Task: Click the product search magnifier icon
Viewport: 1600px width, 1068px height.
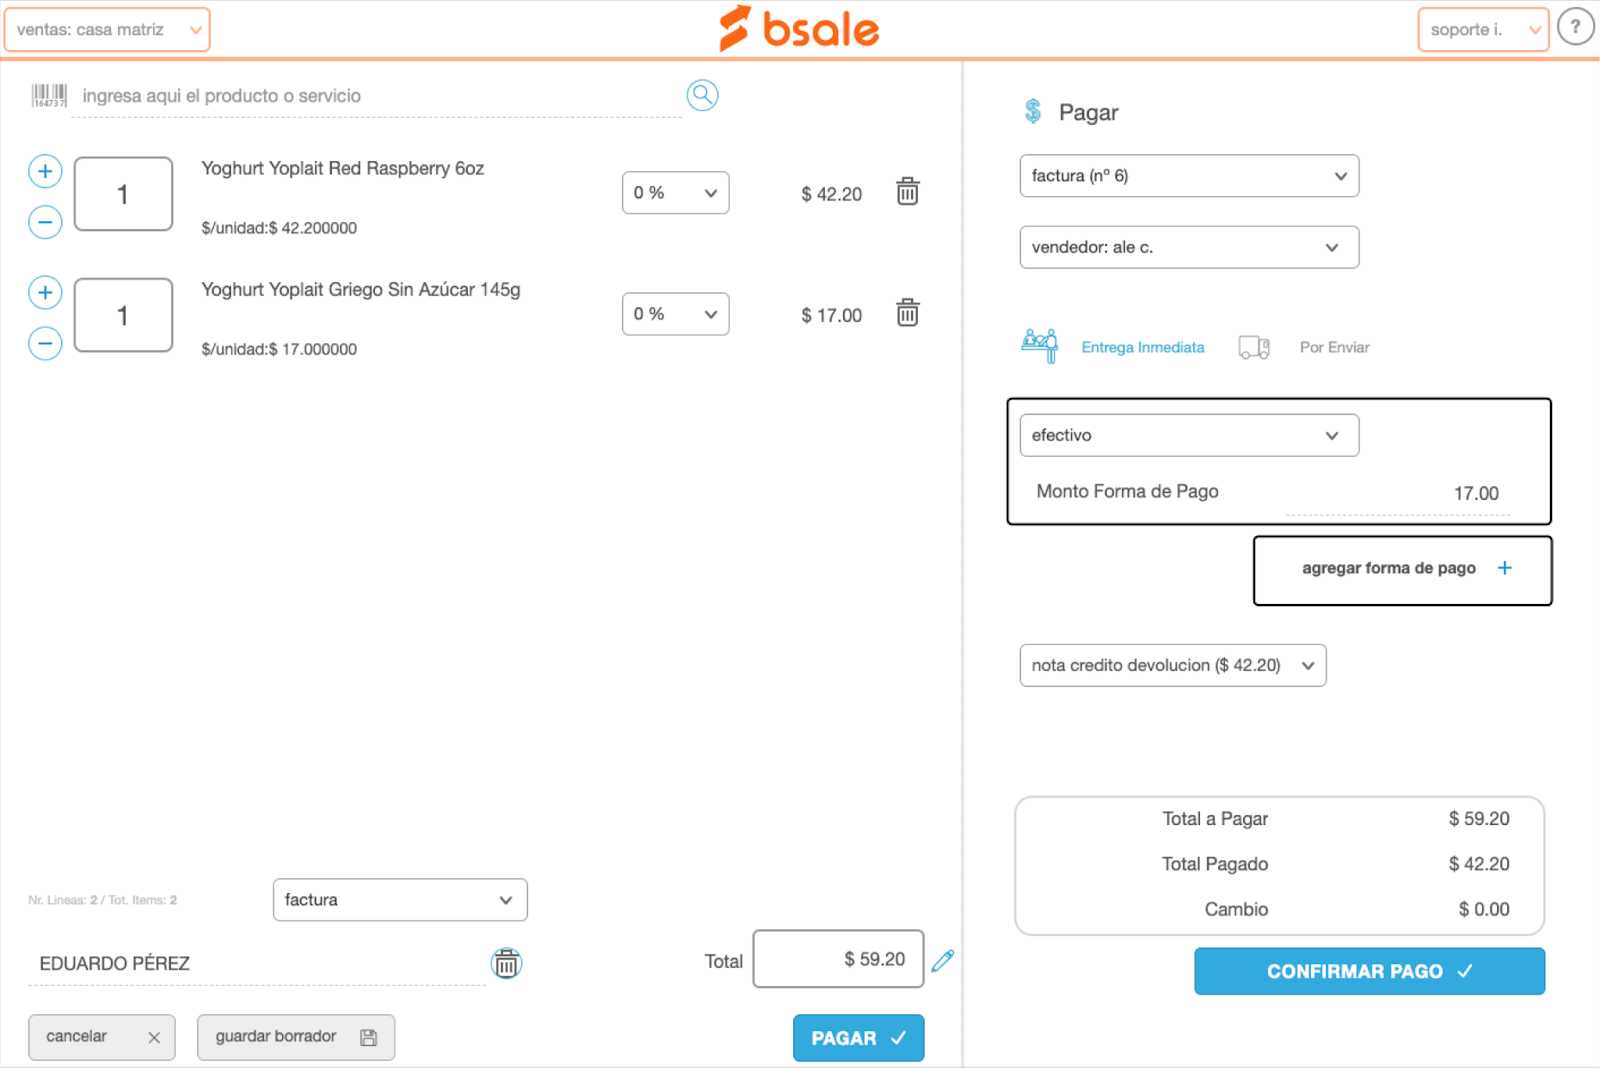Action: pyautogui.click(x=703, y=95)
